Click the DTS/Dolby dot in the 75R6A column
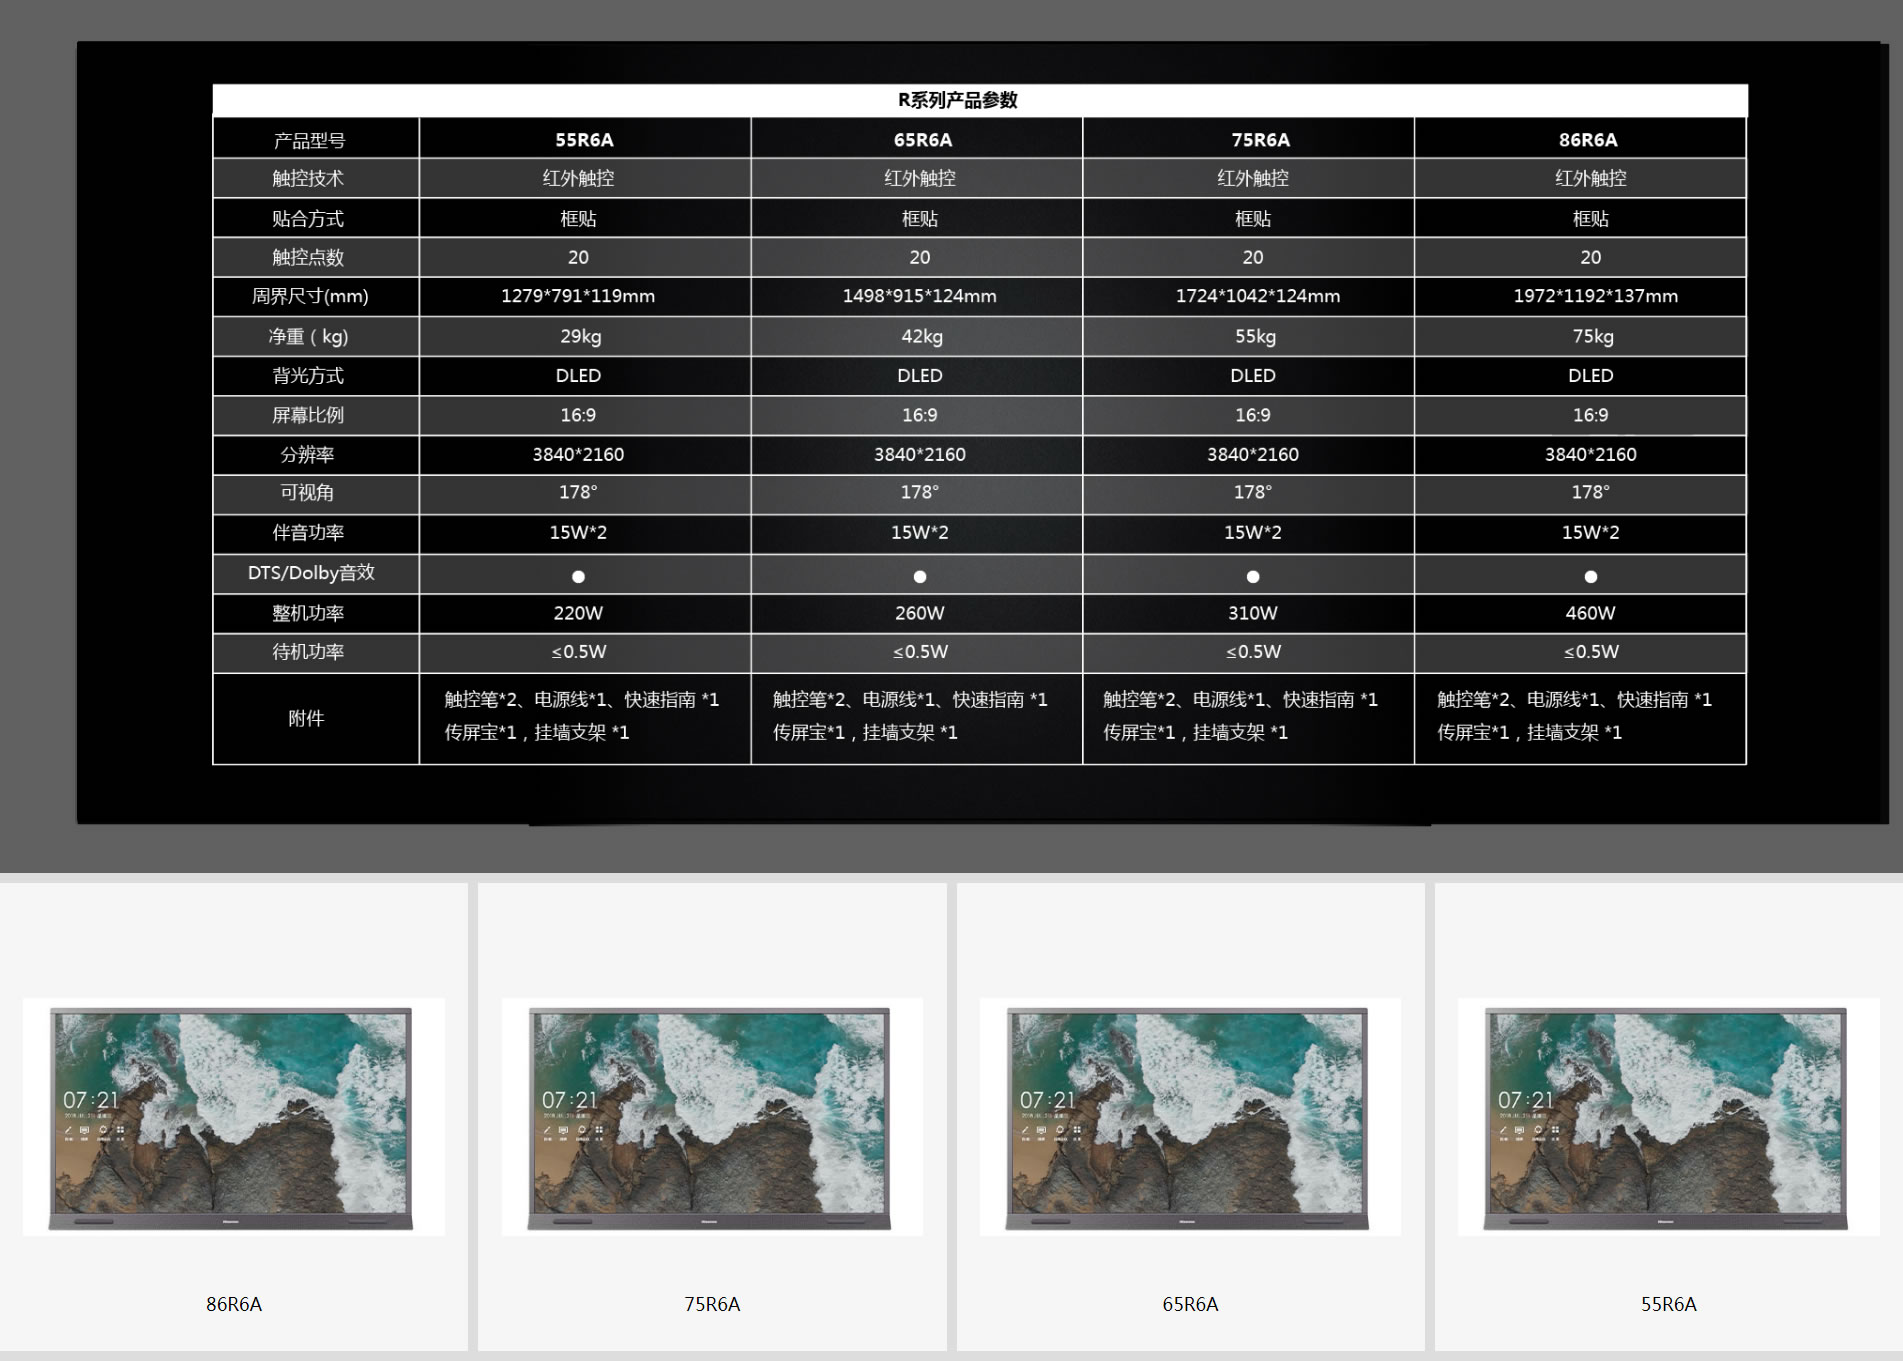The width and height of the screenshot is (1903, 1361). pyautogui.click(x=1253, y=576)
